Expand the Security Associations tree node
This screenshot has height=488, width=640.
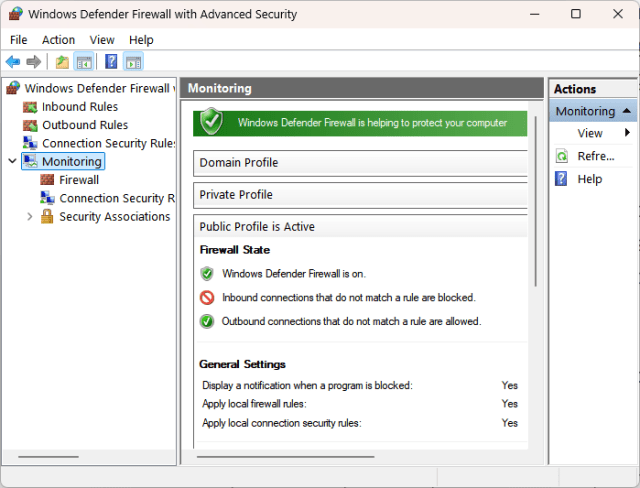pos(30,216)
